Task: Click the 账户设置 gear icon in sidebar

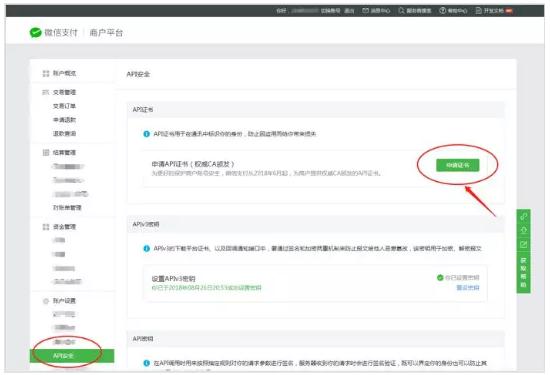Action: 46,301
